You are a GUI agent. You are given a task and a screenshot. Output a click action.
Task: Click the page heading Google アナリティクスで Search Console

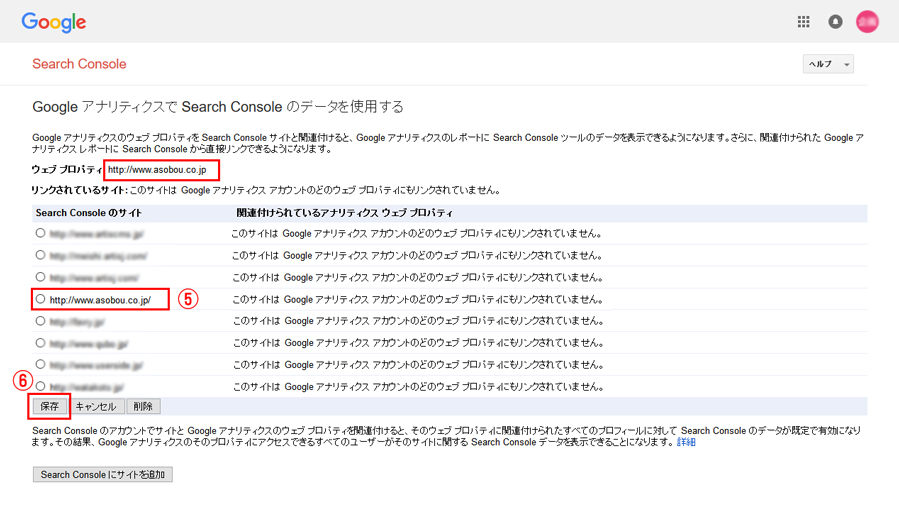(x=218, y=107)
